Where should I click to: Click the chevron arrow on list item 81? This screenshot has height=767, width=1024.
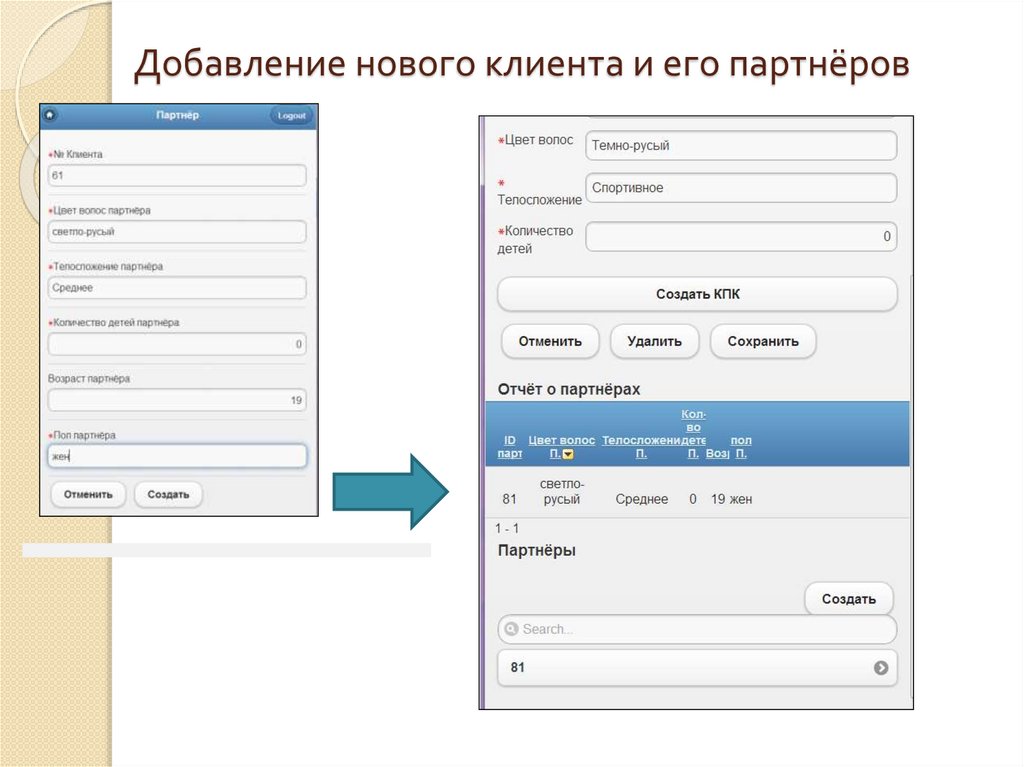click(x=881, y=667)
